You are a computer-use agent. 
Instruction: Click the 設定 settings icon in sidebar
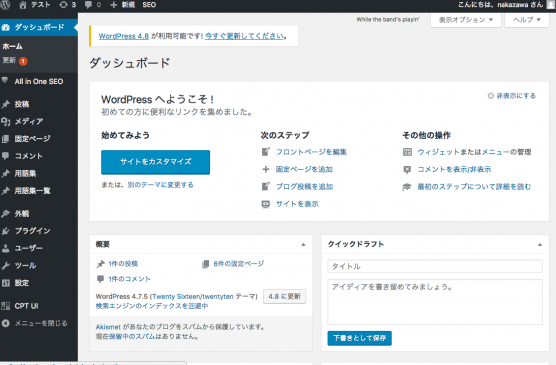click(x=5, y=283)
